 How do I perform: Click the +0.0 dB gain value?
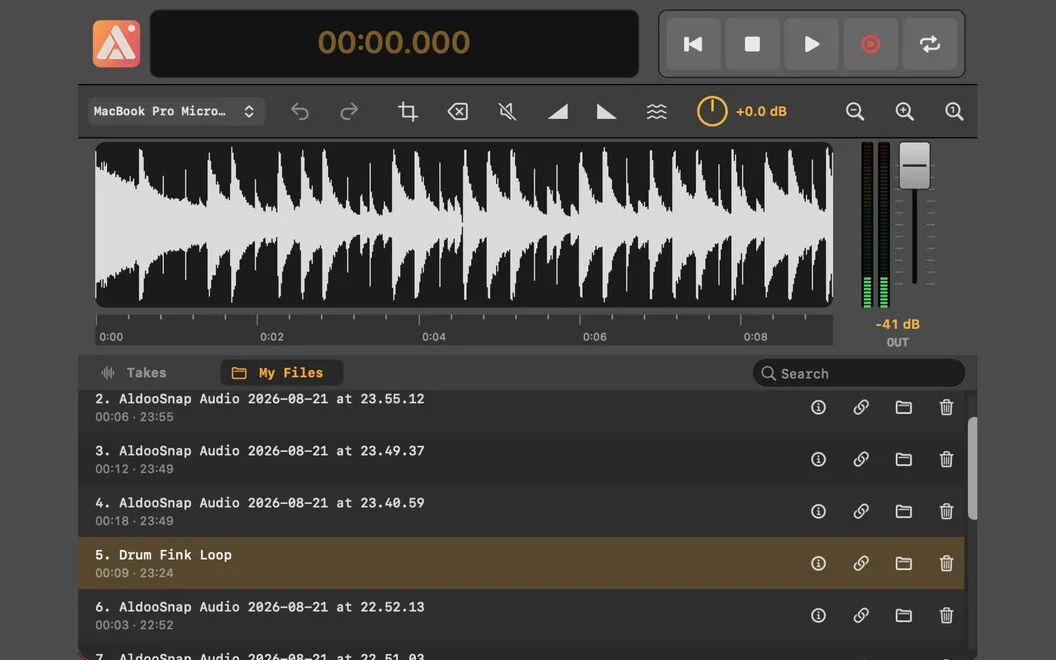(x=761, y=112)
